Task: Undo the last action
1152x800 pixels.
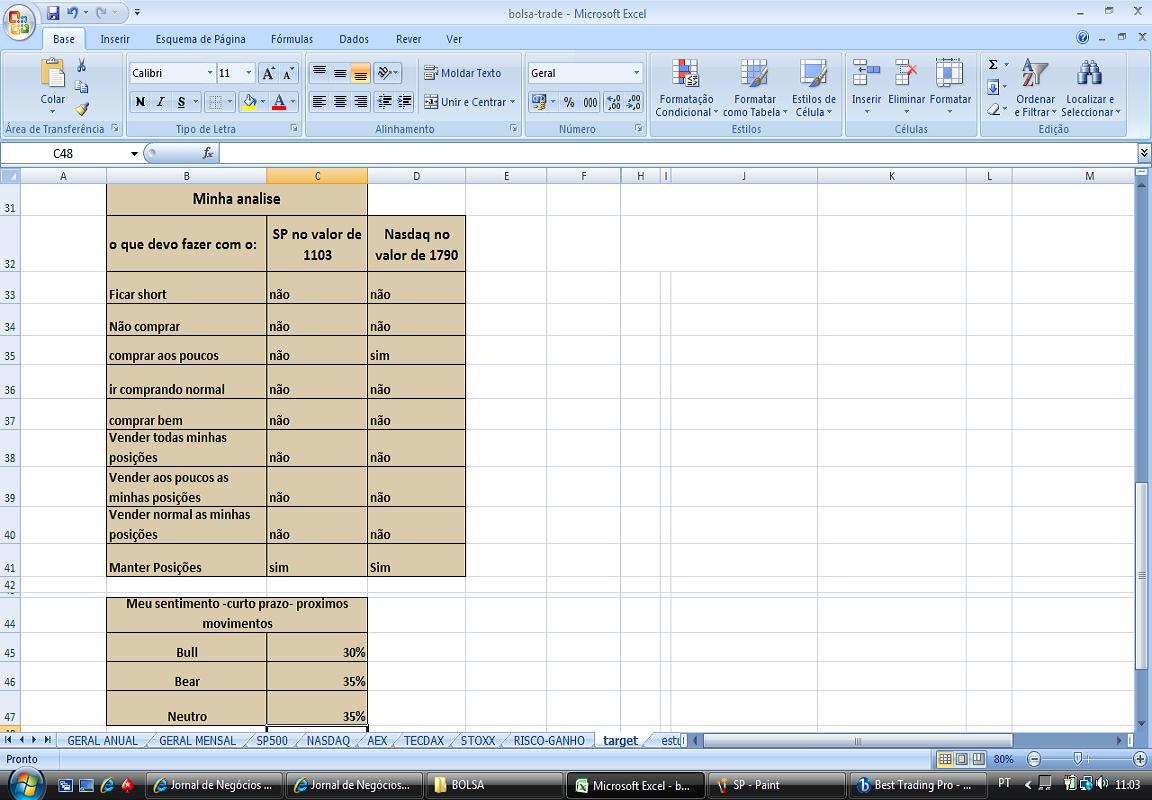Action: pos(72,13)
